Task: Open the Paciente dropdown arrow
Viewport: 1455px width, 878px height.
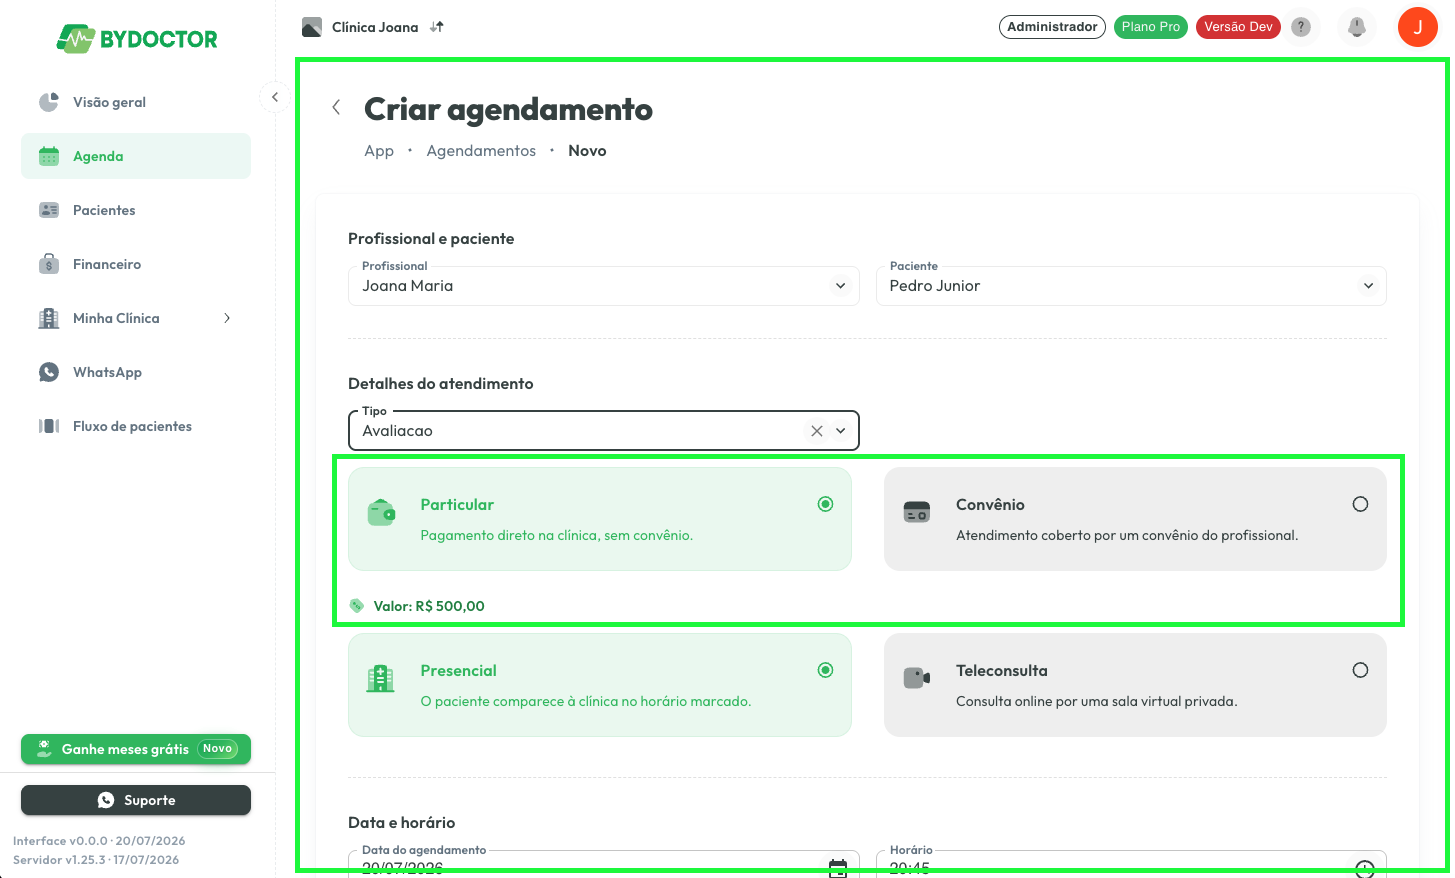Action: [x=1368, y=286]
